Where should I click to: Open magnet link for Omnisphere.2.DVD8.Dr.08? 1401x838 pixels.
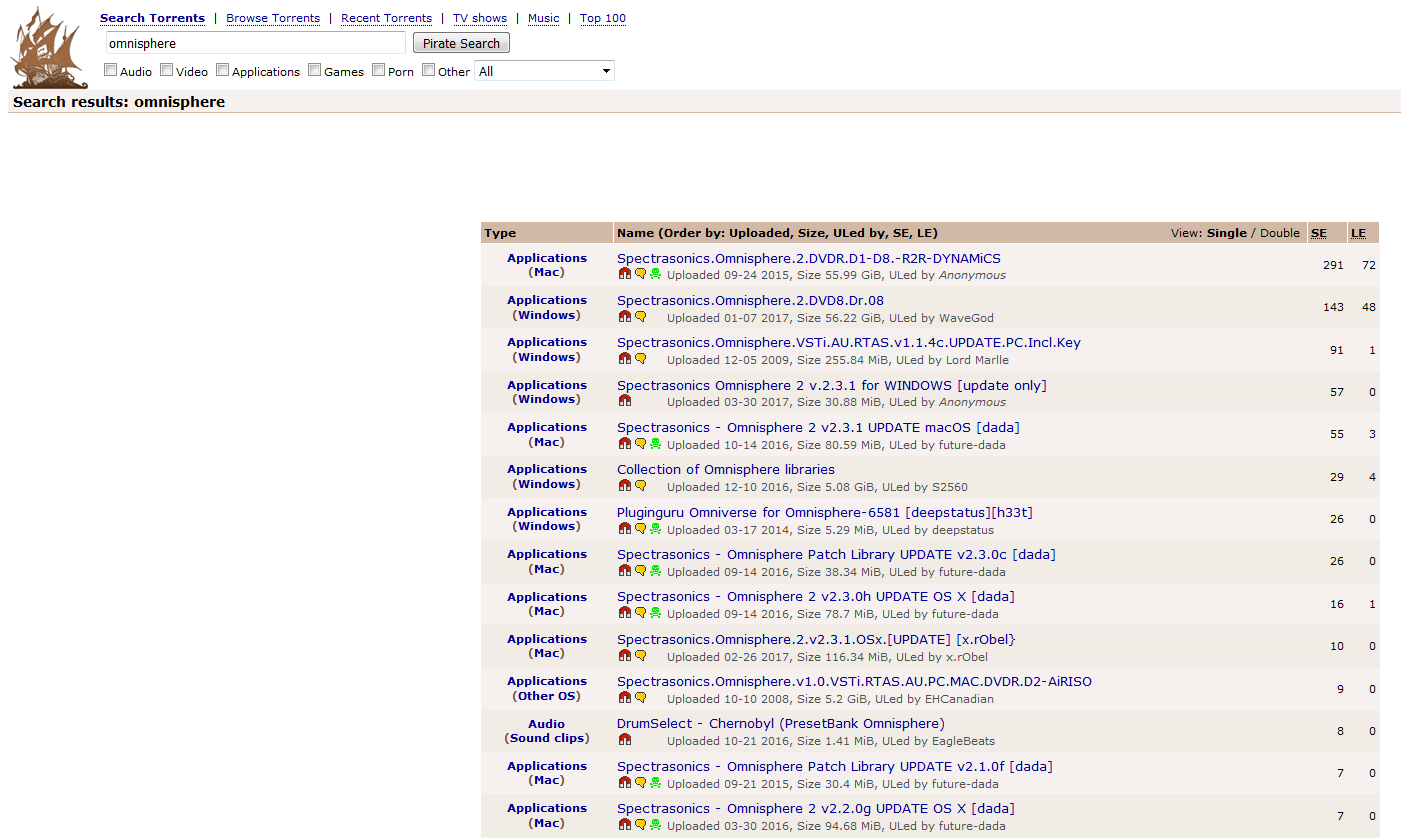pos(625,316)
